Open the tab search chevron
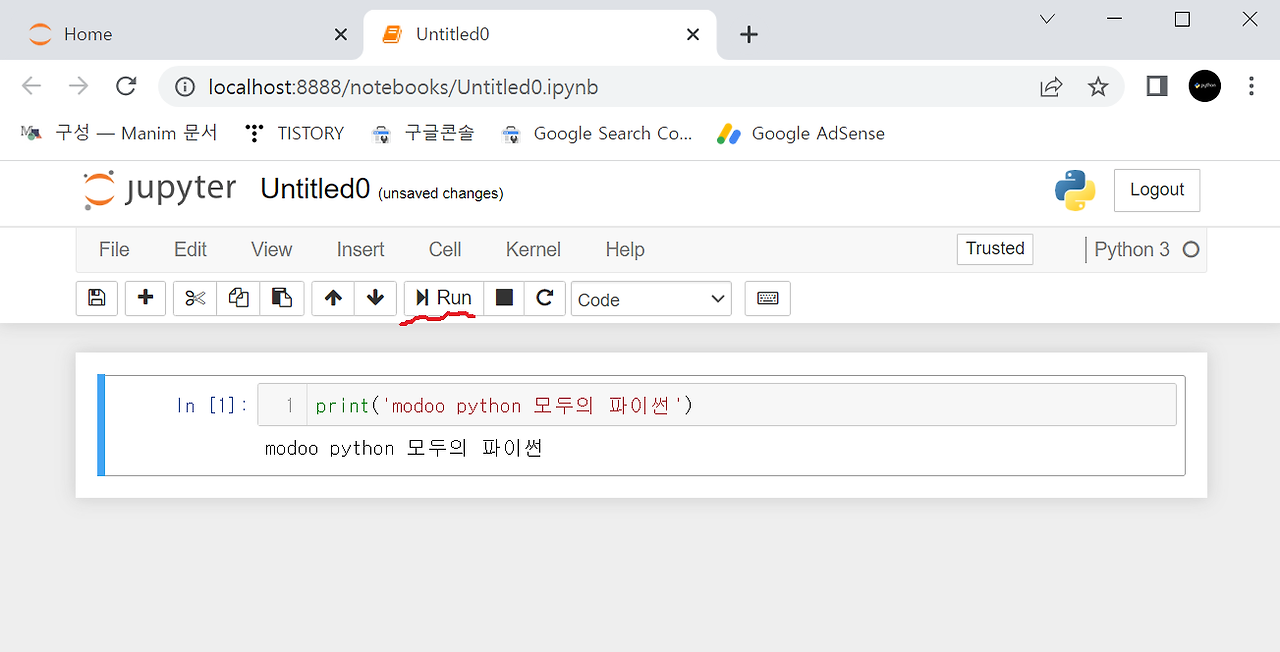Viewport: 1280px width, 652px height. click(1047, 19)
